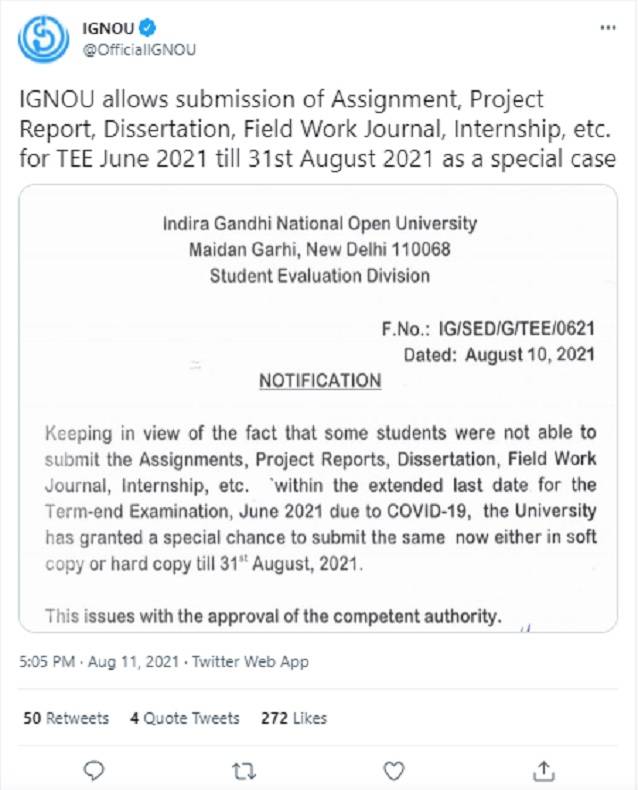Click the NOTIFICATION heading in the image
The image size is (638, 790).
tap(320, 381)
